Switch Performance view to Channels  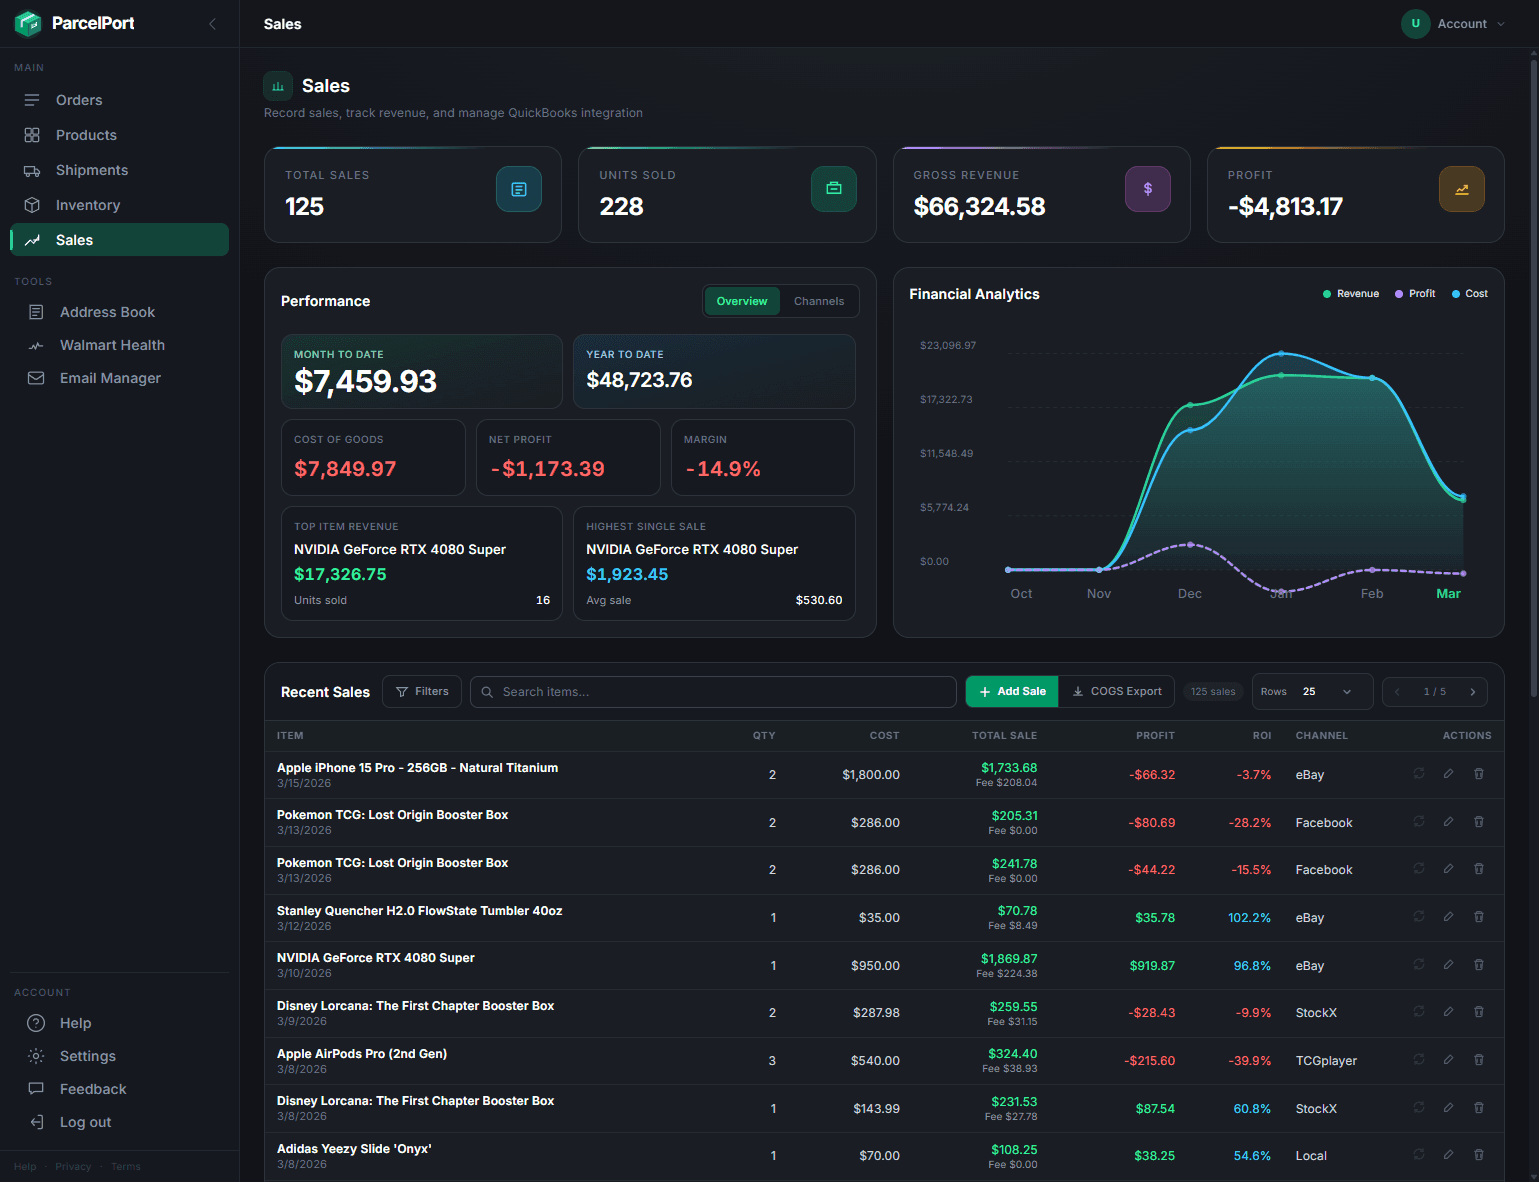818,301
